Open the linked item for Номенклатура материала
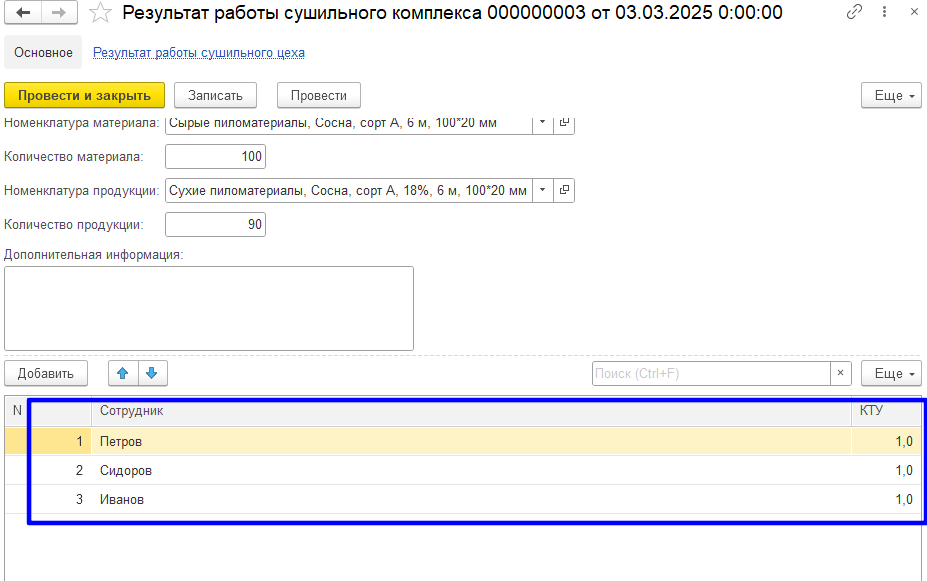Screen dimensions: 927x581 [564, 123]
